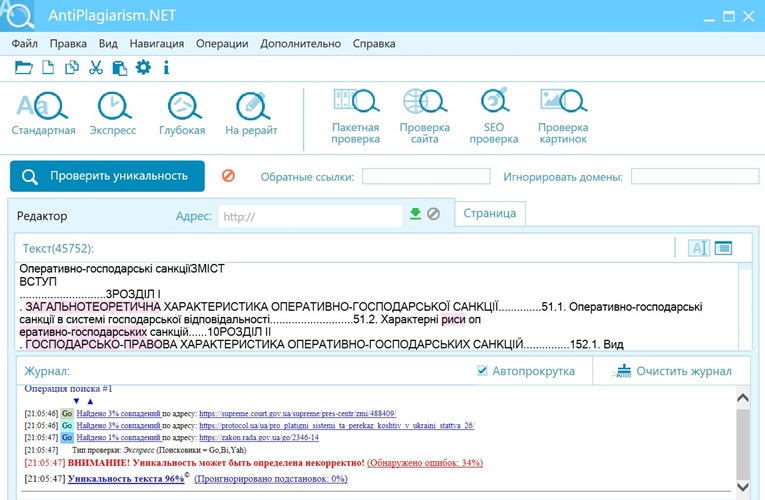Click highlighted word ЗАГАЛЬНОТЕОРЕТИЧНА in text

(x=93, y=307)
